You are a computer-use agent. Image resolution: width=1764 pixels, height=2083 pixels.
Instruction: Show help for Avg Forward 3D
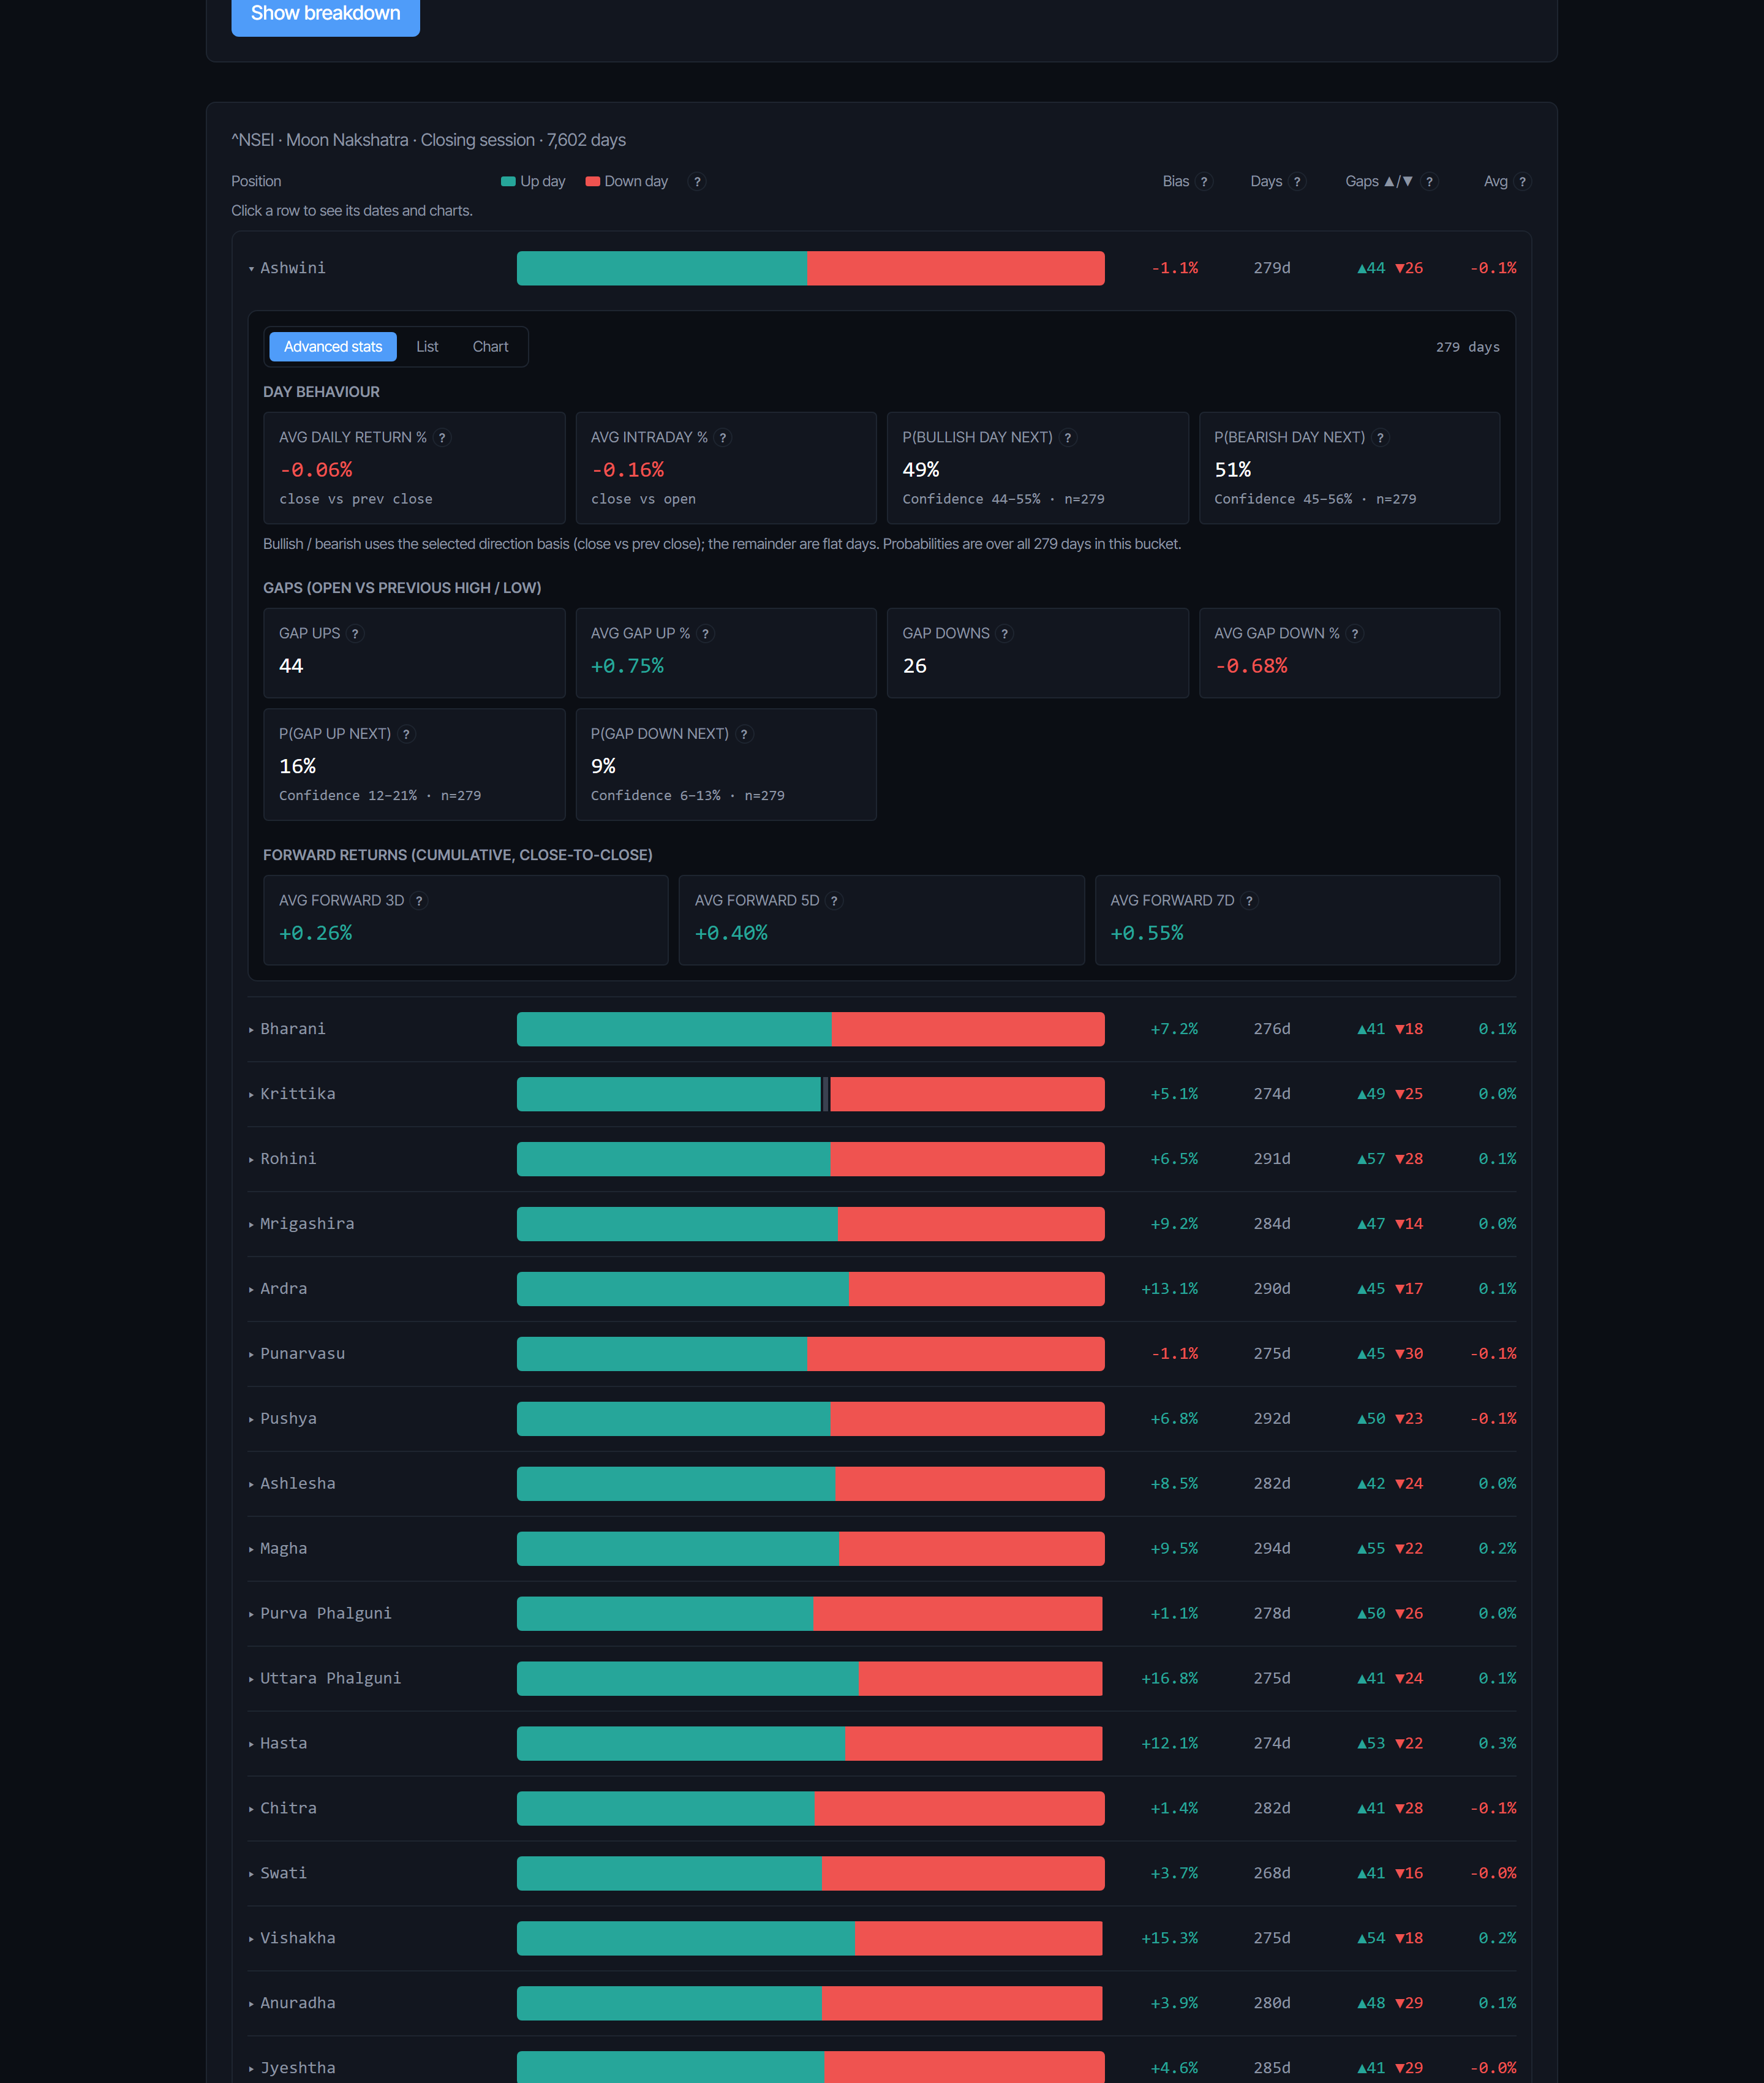click(x=419, y=901)
